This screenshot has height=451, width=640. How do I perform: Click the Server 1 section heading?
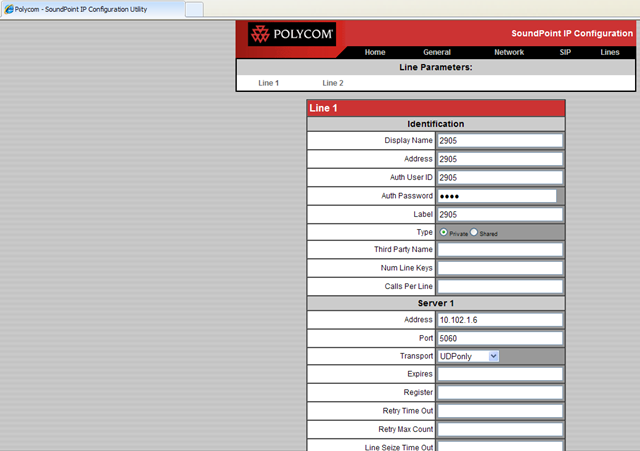pos(436,303)
